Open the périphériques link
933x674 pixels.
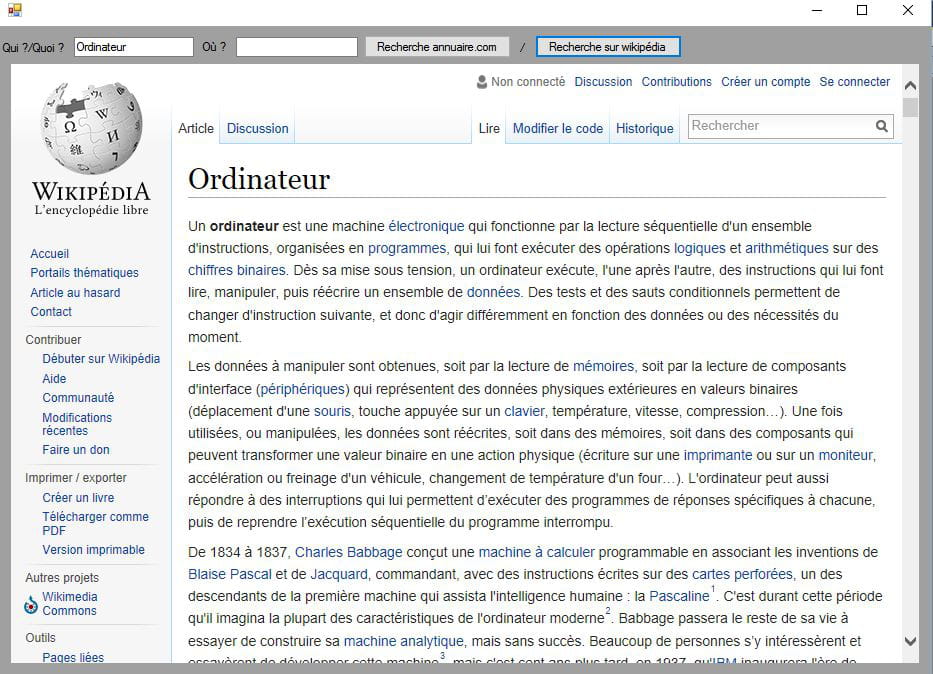point(303,389)
